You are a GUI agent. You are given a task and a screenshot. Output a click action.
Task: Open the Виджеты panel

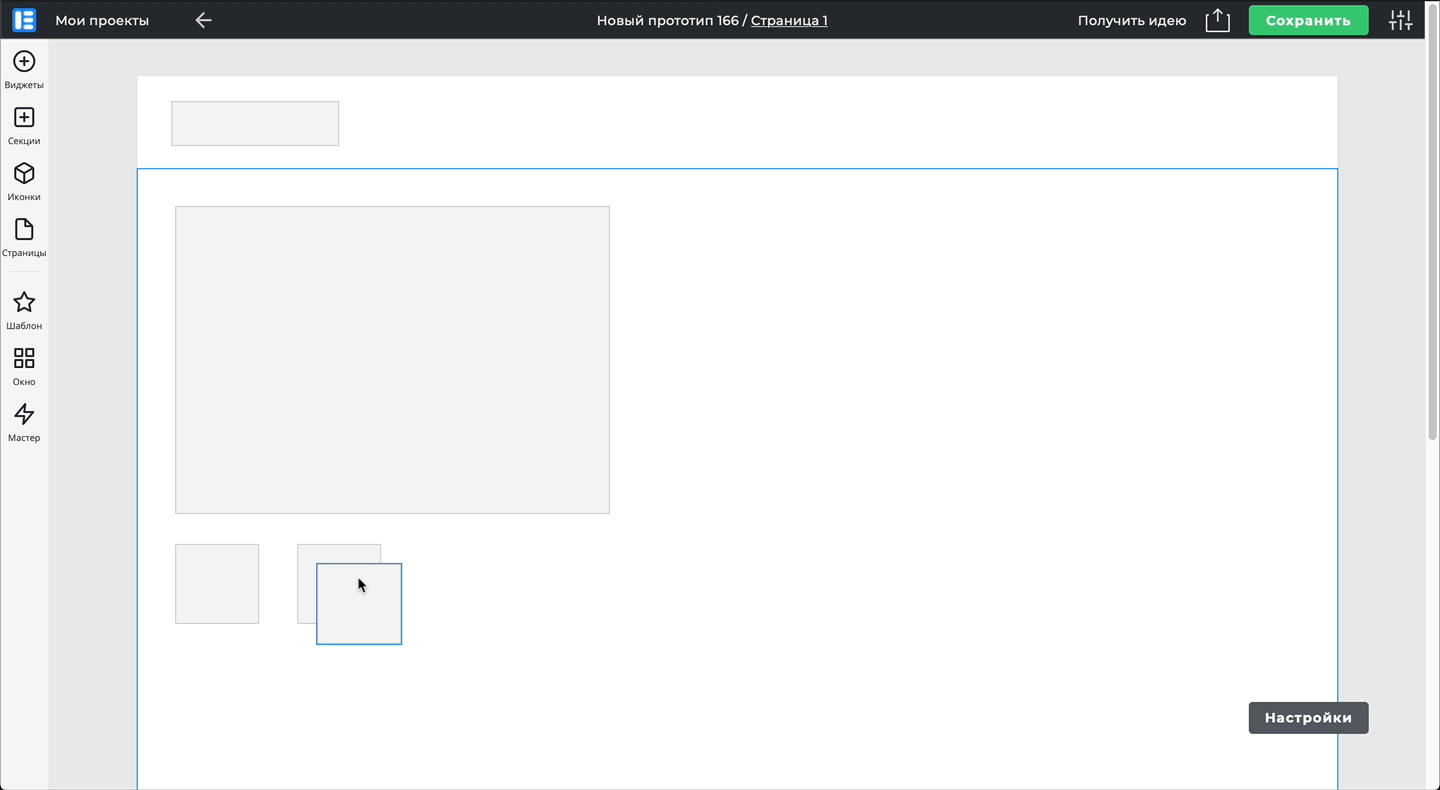[24, 70]
